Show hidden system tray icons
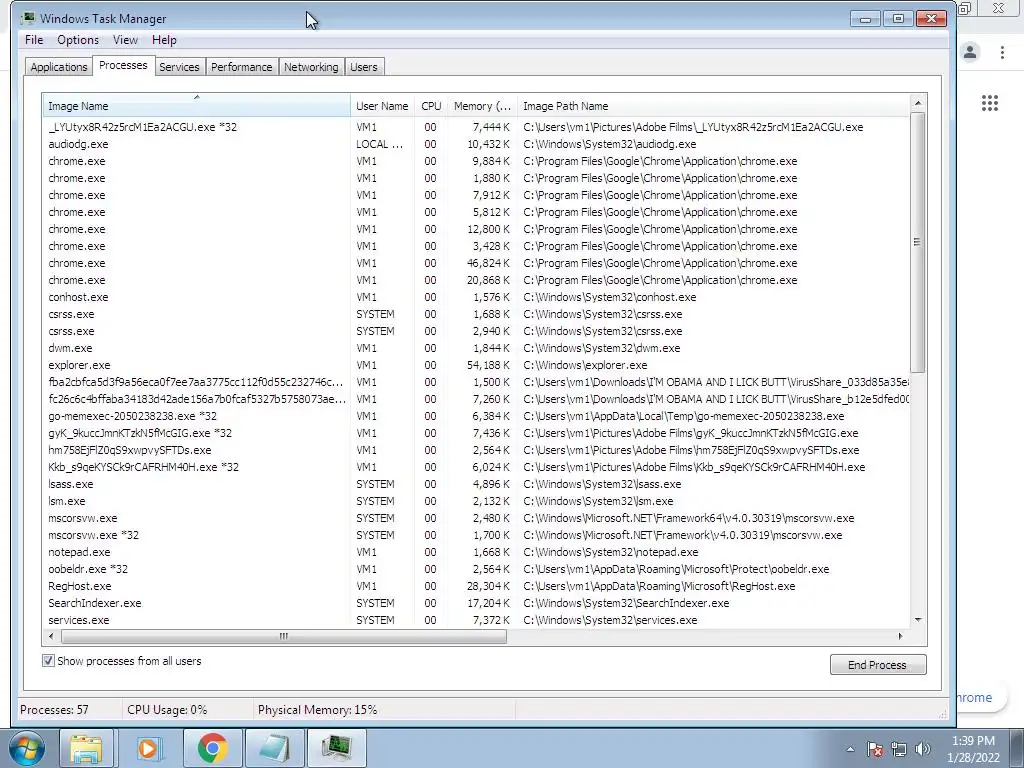Viewport: 1024px width, 768px height. [x=850, y=749]
